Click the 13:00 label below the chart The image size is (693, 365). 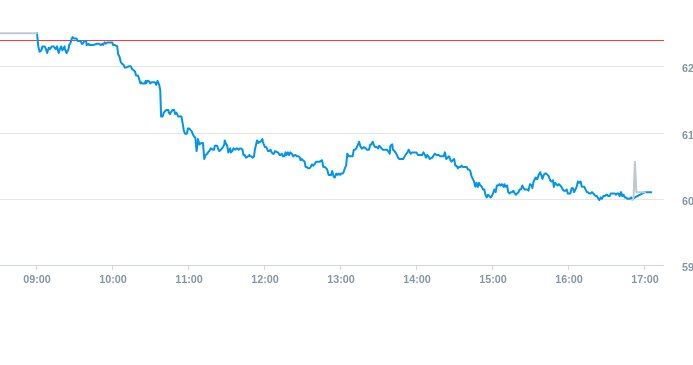[x=341, y=279]
